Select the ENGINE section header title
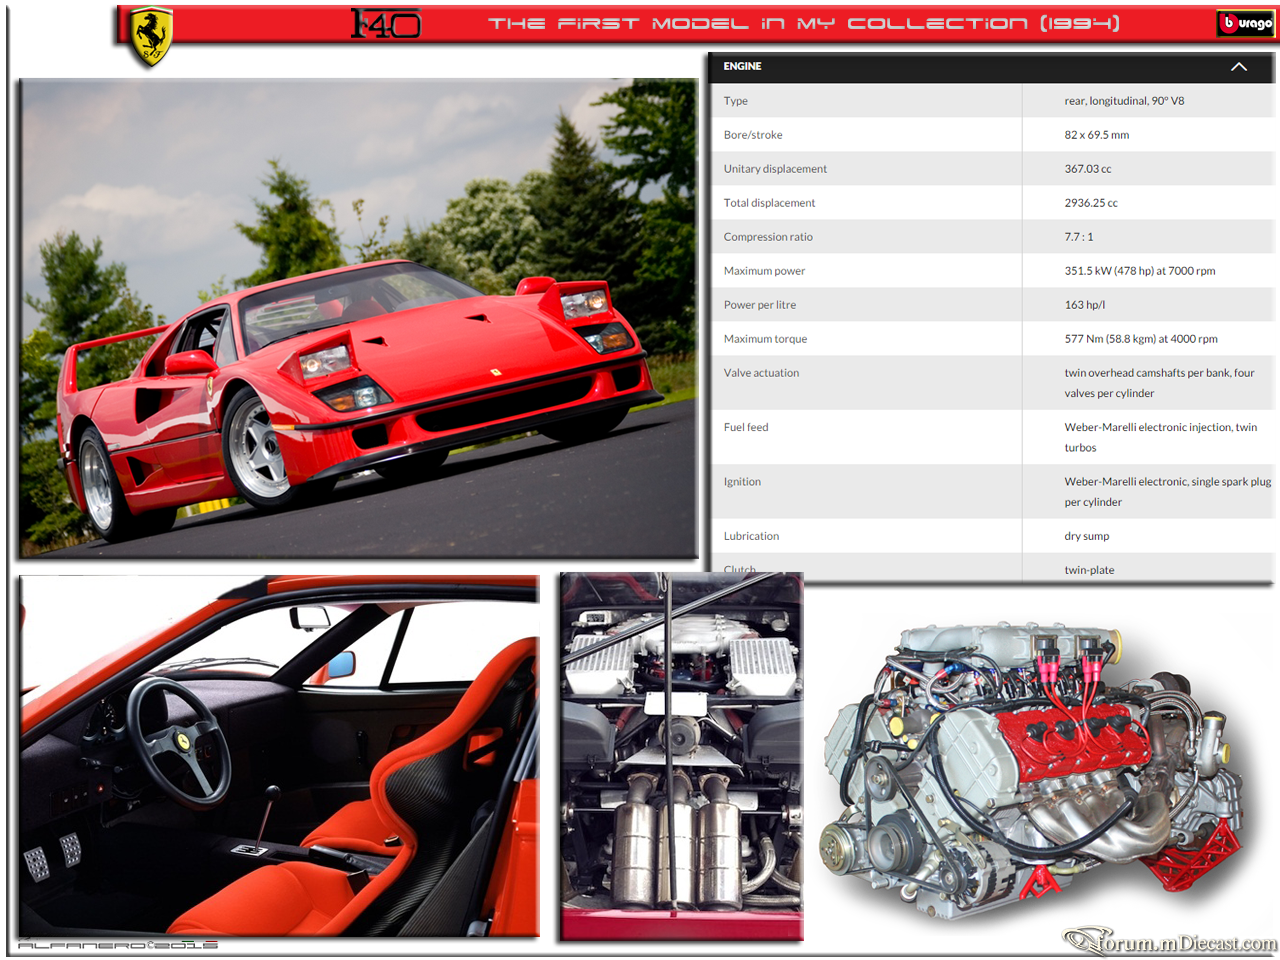This screenshot has width=1280, height=960. (743, 66)
